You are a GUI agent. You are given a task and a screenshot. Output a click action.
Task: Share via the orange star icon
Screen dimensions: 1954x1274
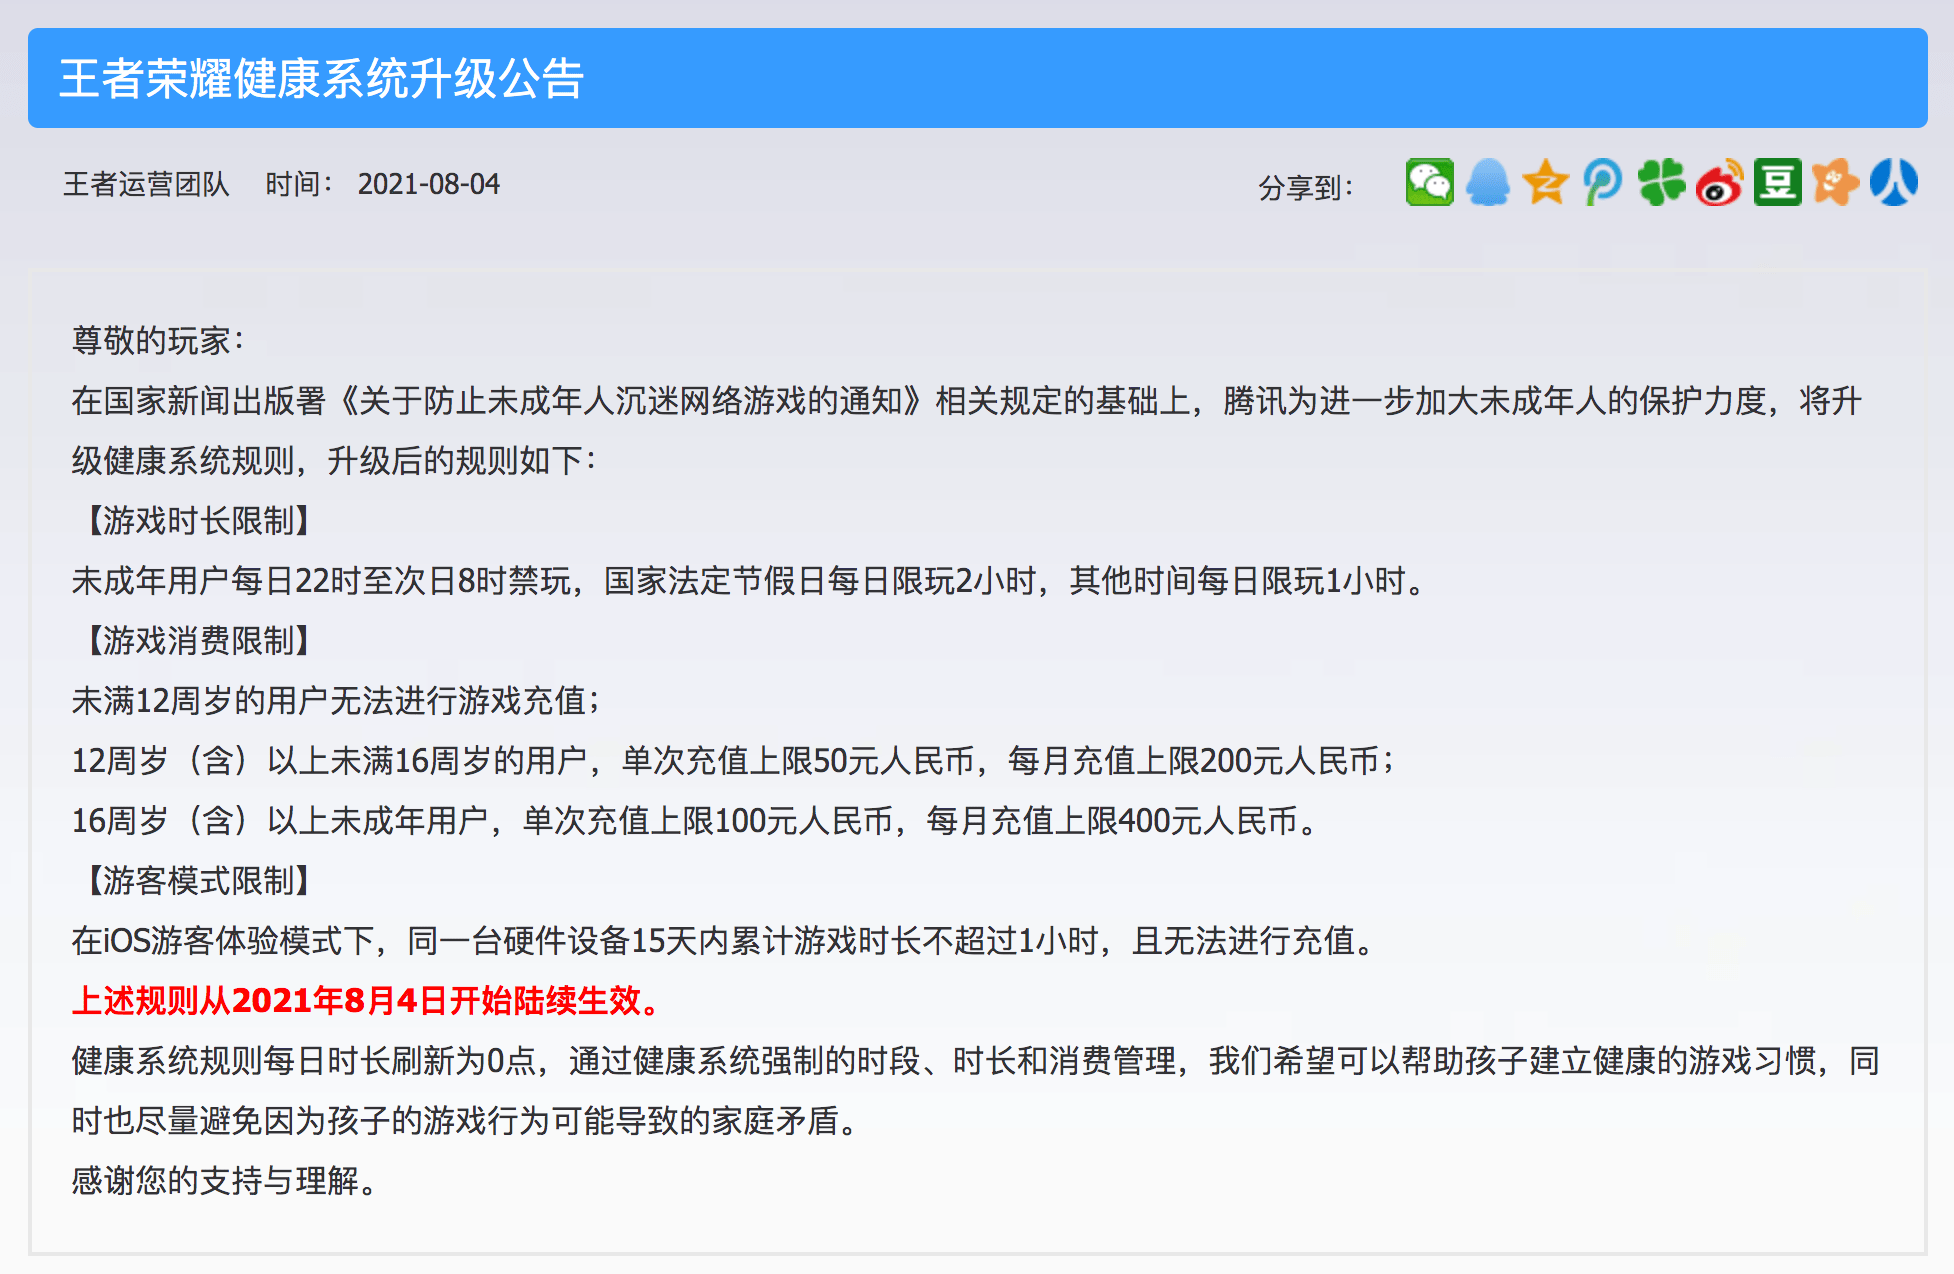point(1832,184)
